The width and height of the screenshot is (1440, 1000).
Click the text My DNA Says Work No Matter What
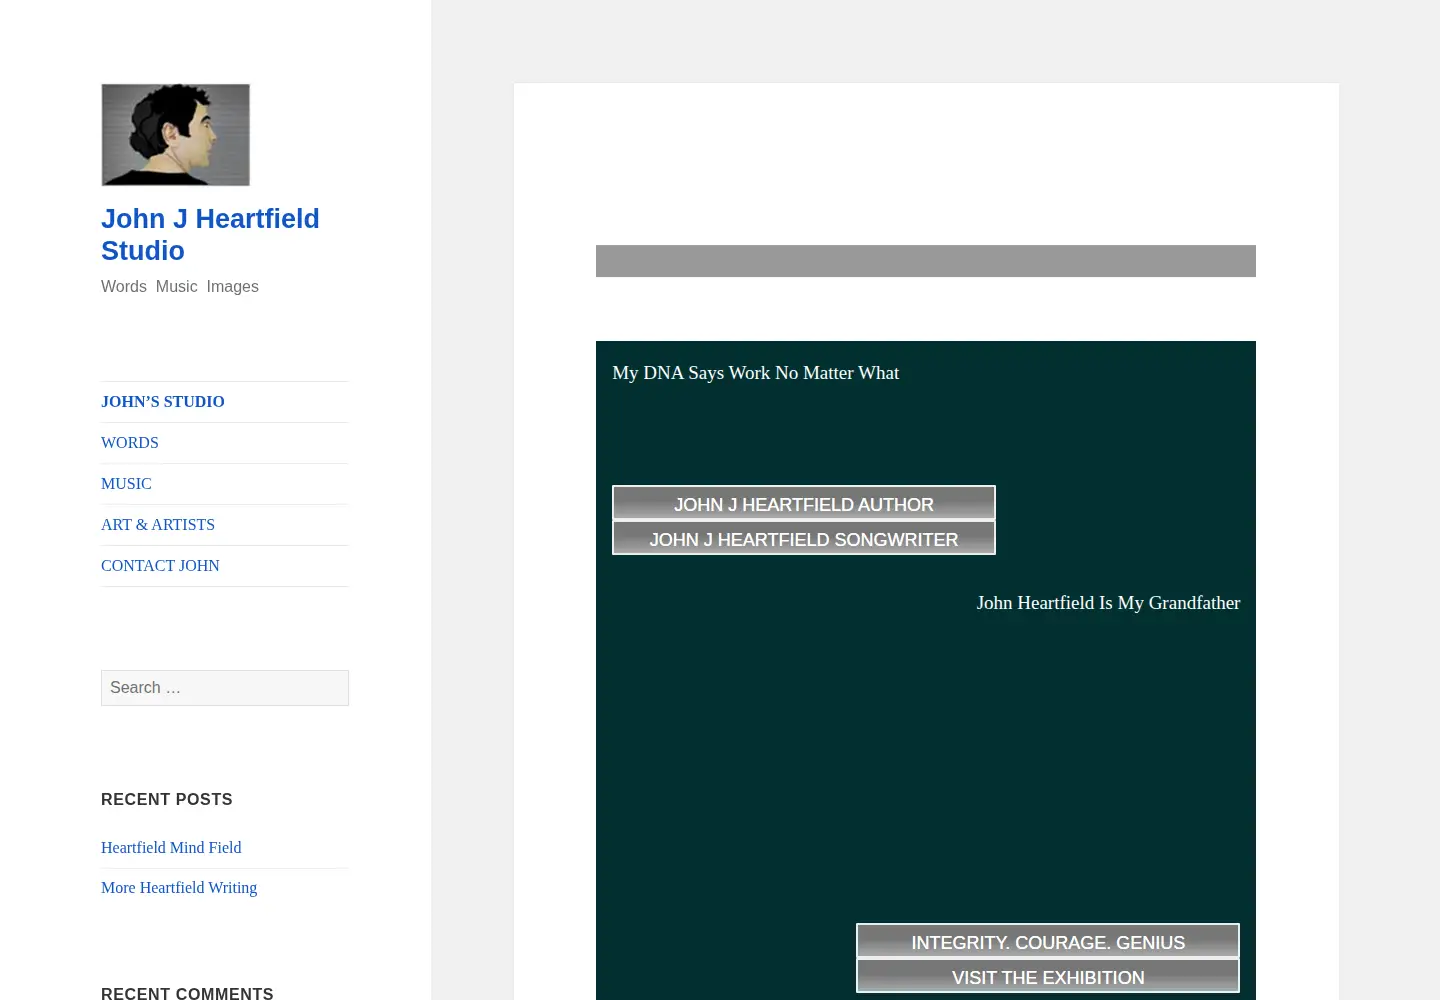(756, 373)
